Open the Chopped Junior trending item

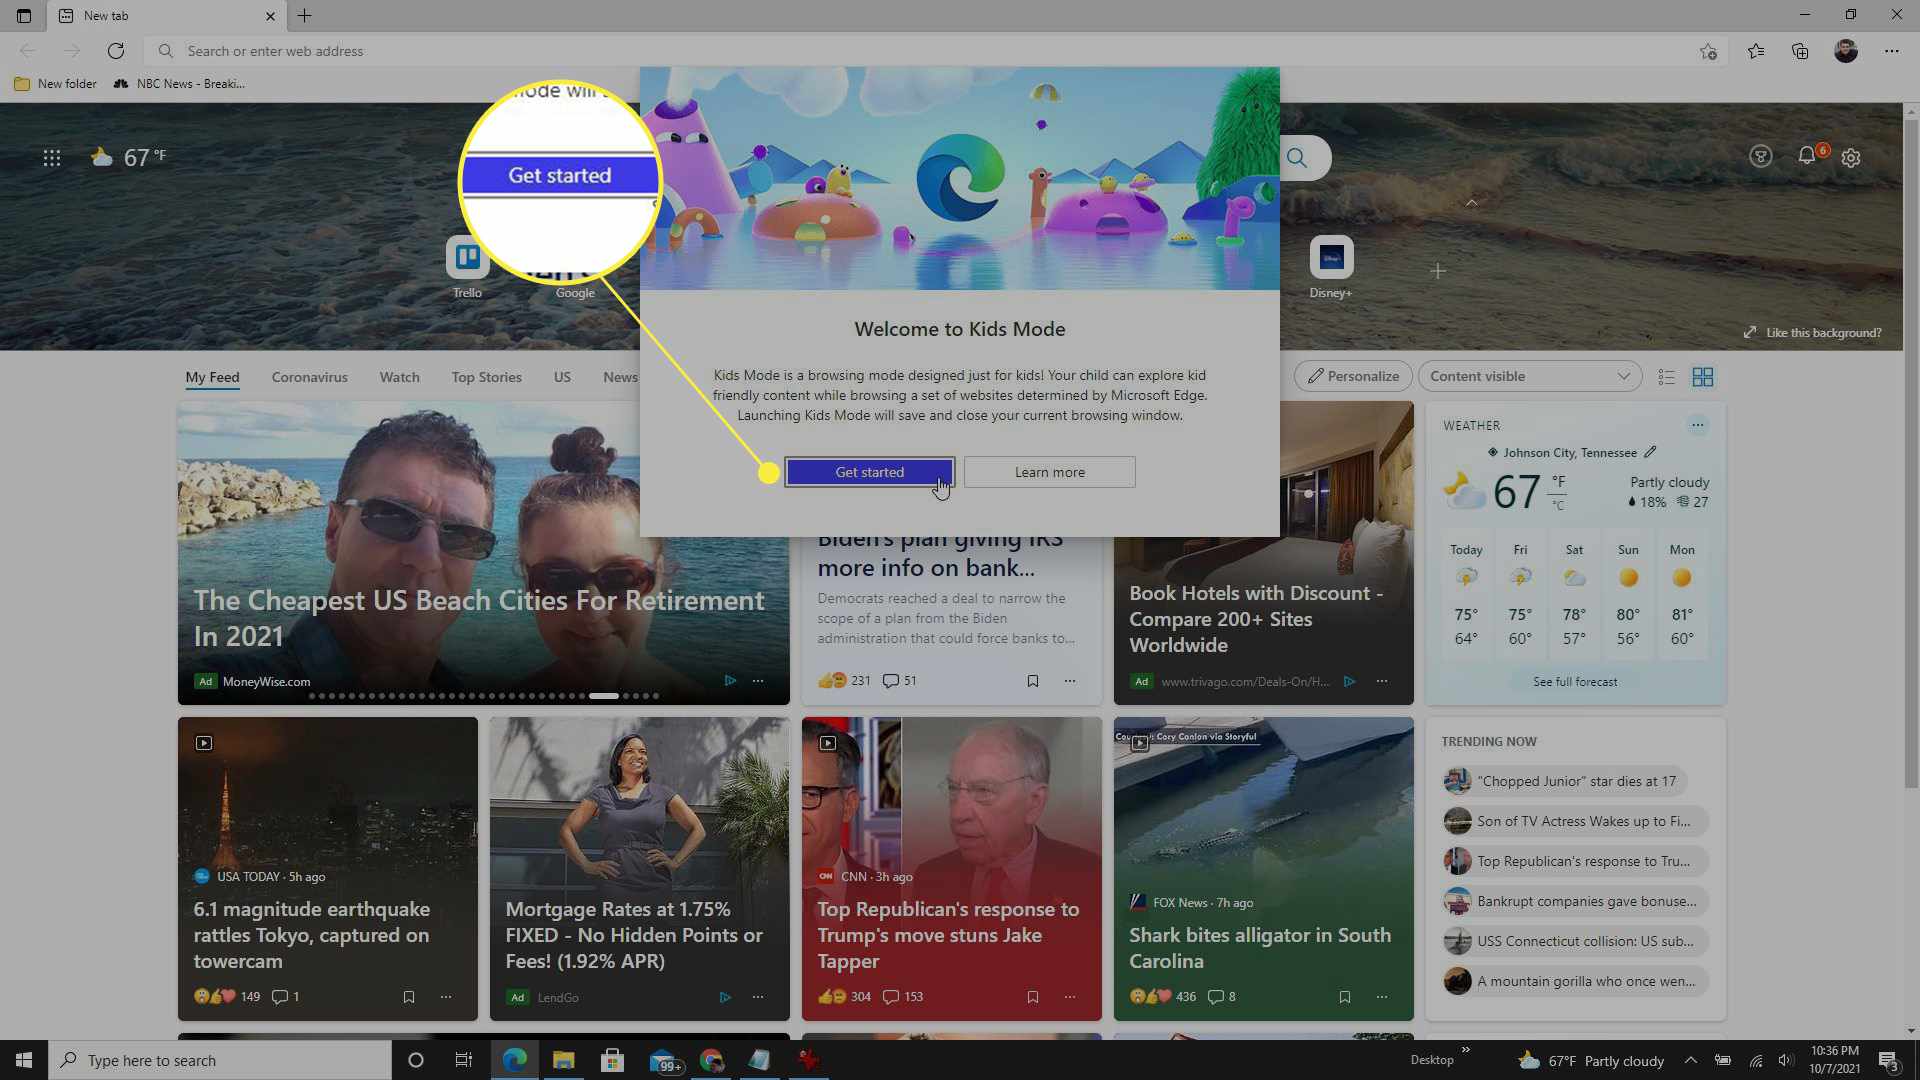[1566, 781]
